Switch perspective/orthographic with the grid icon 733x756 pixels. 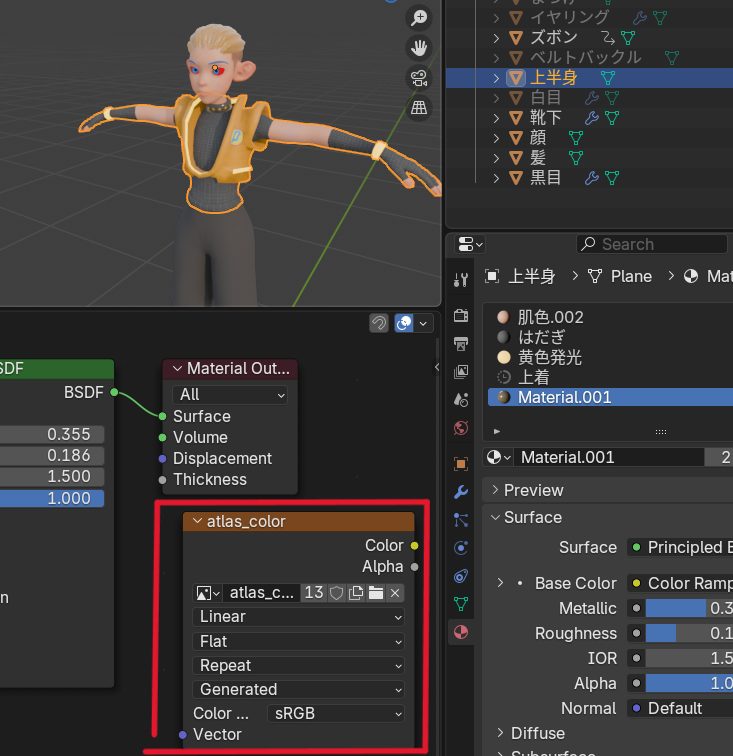click(419, 107)
